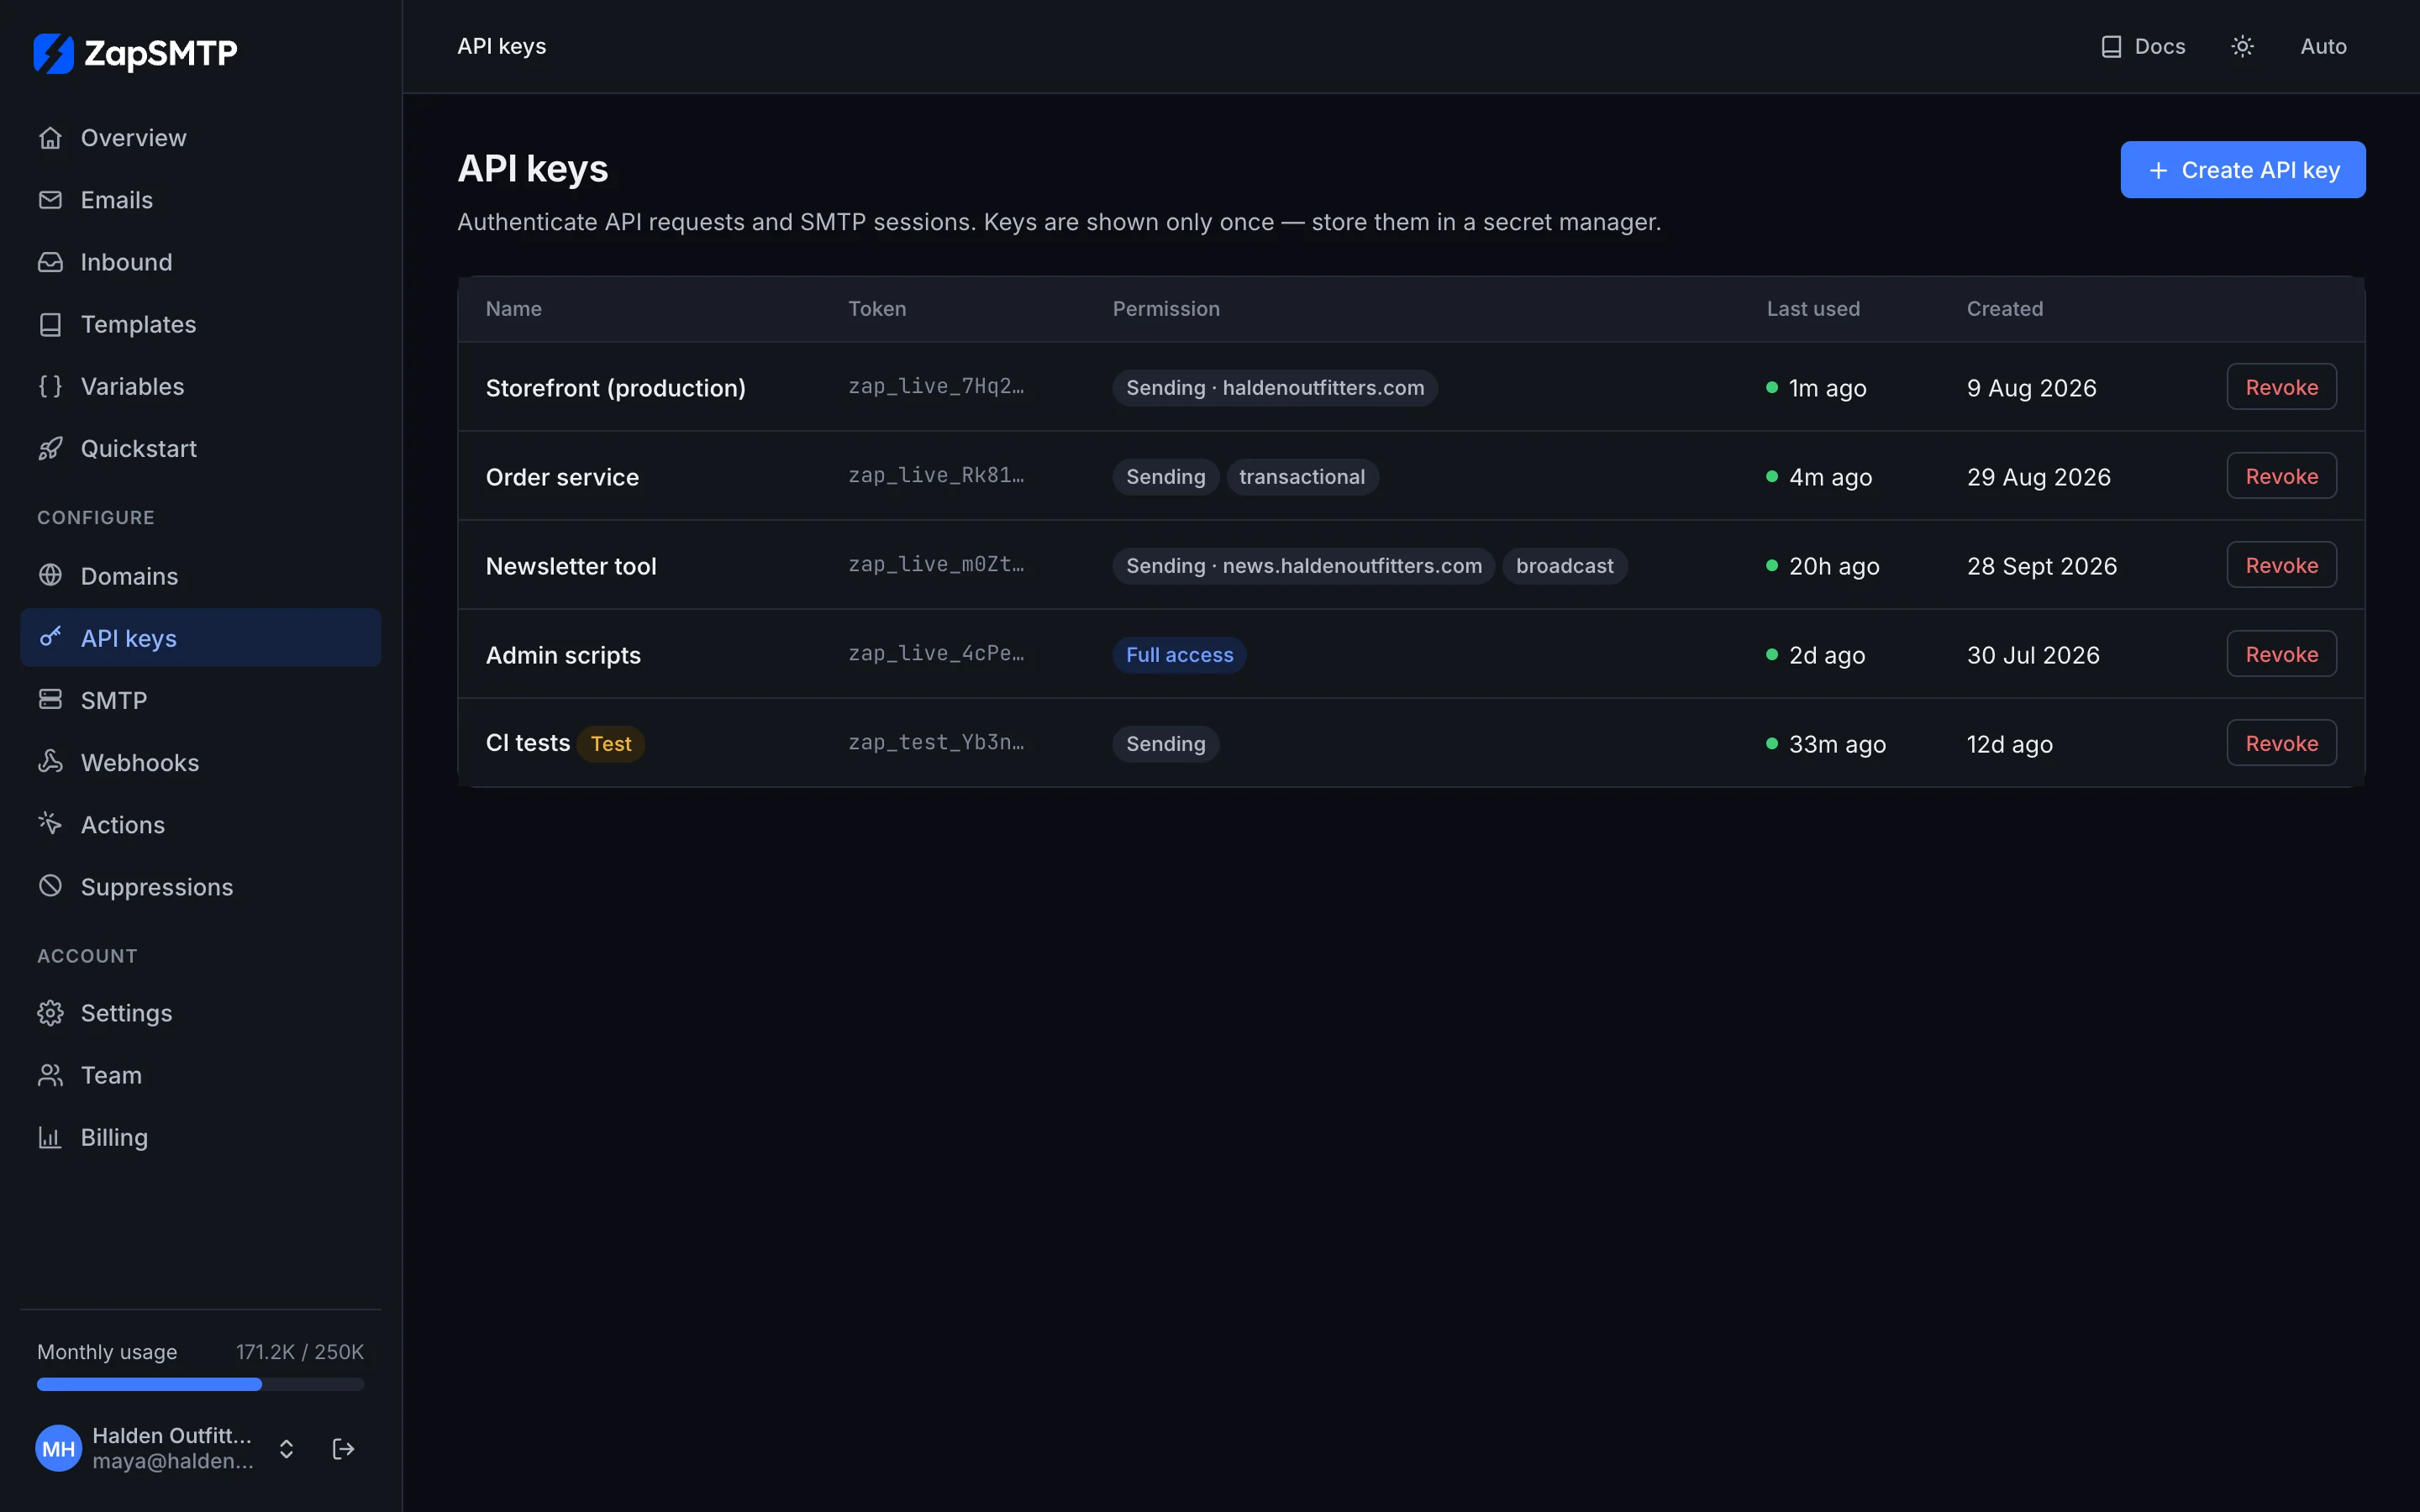Click the Suppressions ban icon
This screenshot has width=2420, height=1512.
[x=50, y=886]
